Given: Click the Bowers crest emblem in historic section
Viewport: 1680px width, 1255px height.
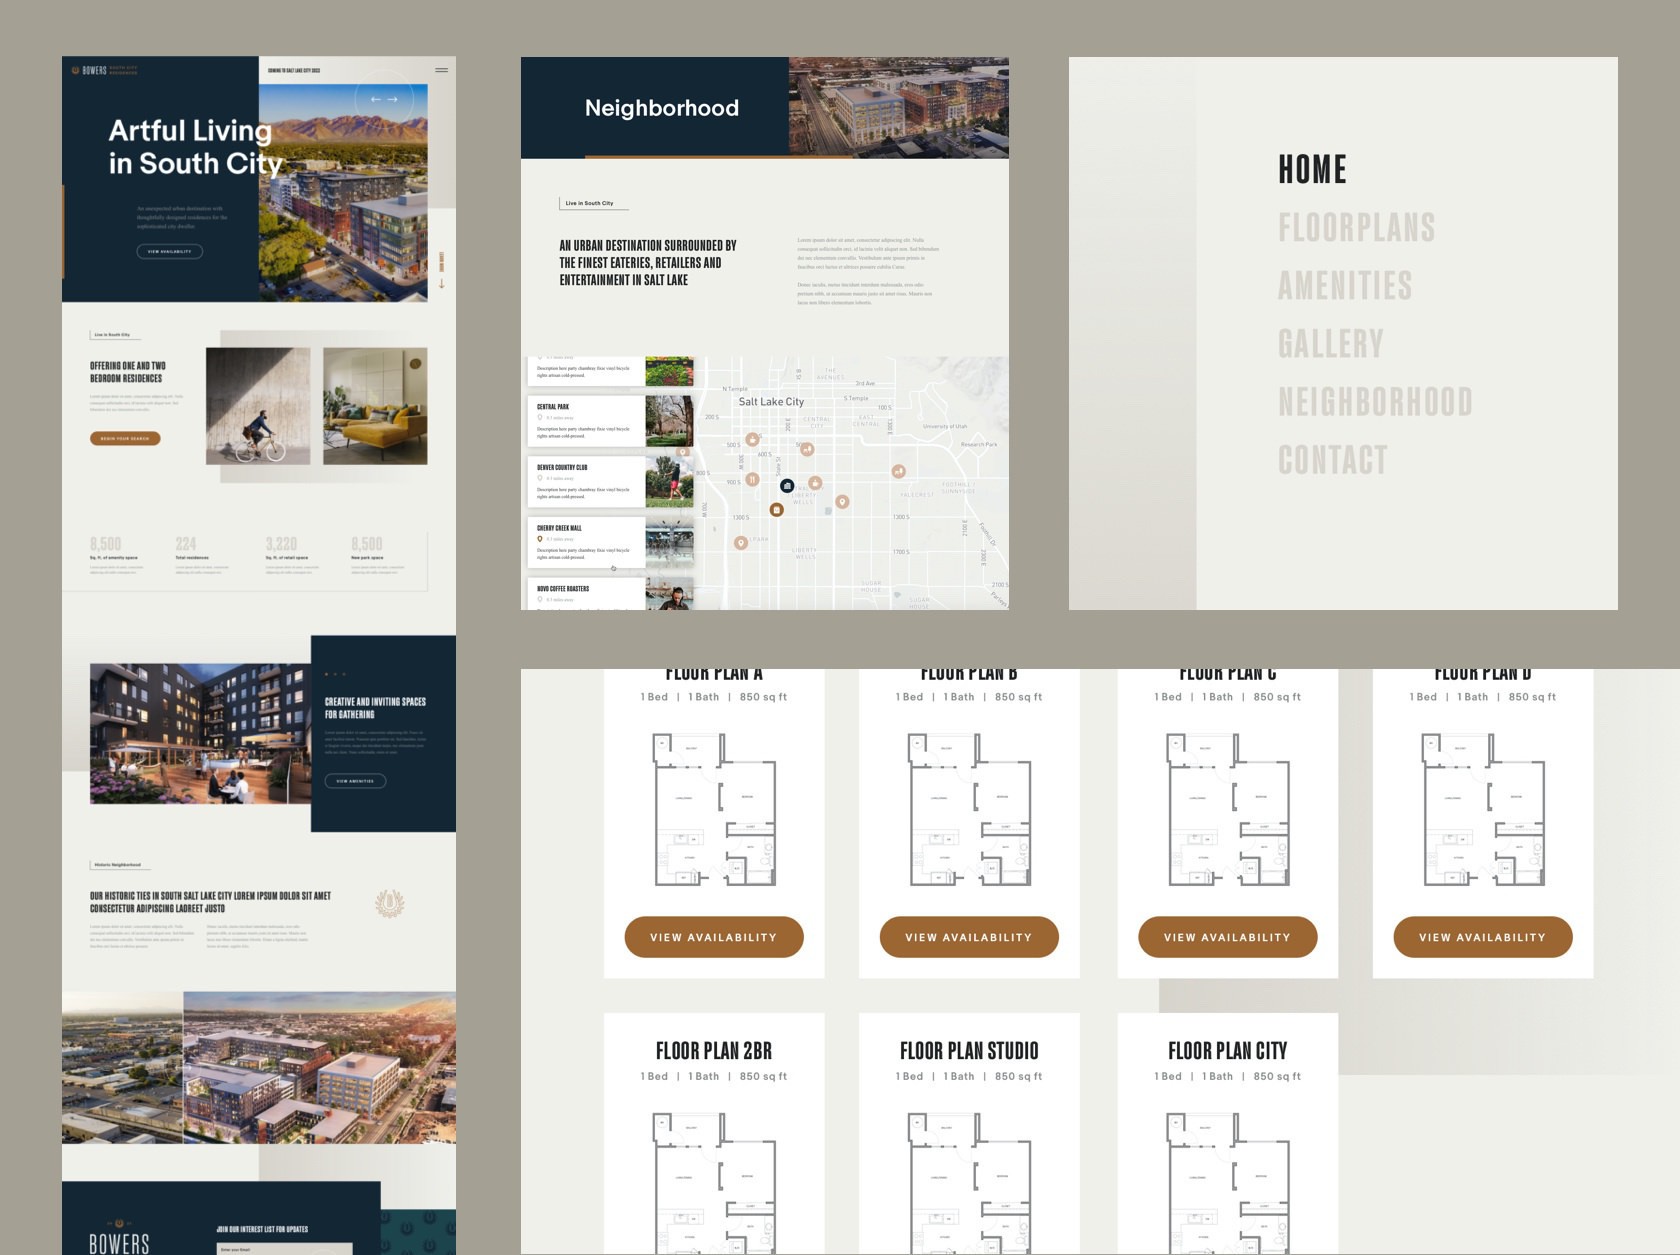Looking at the screenshot, I should tap(389, 903).
